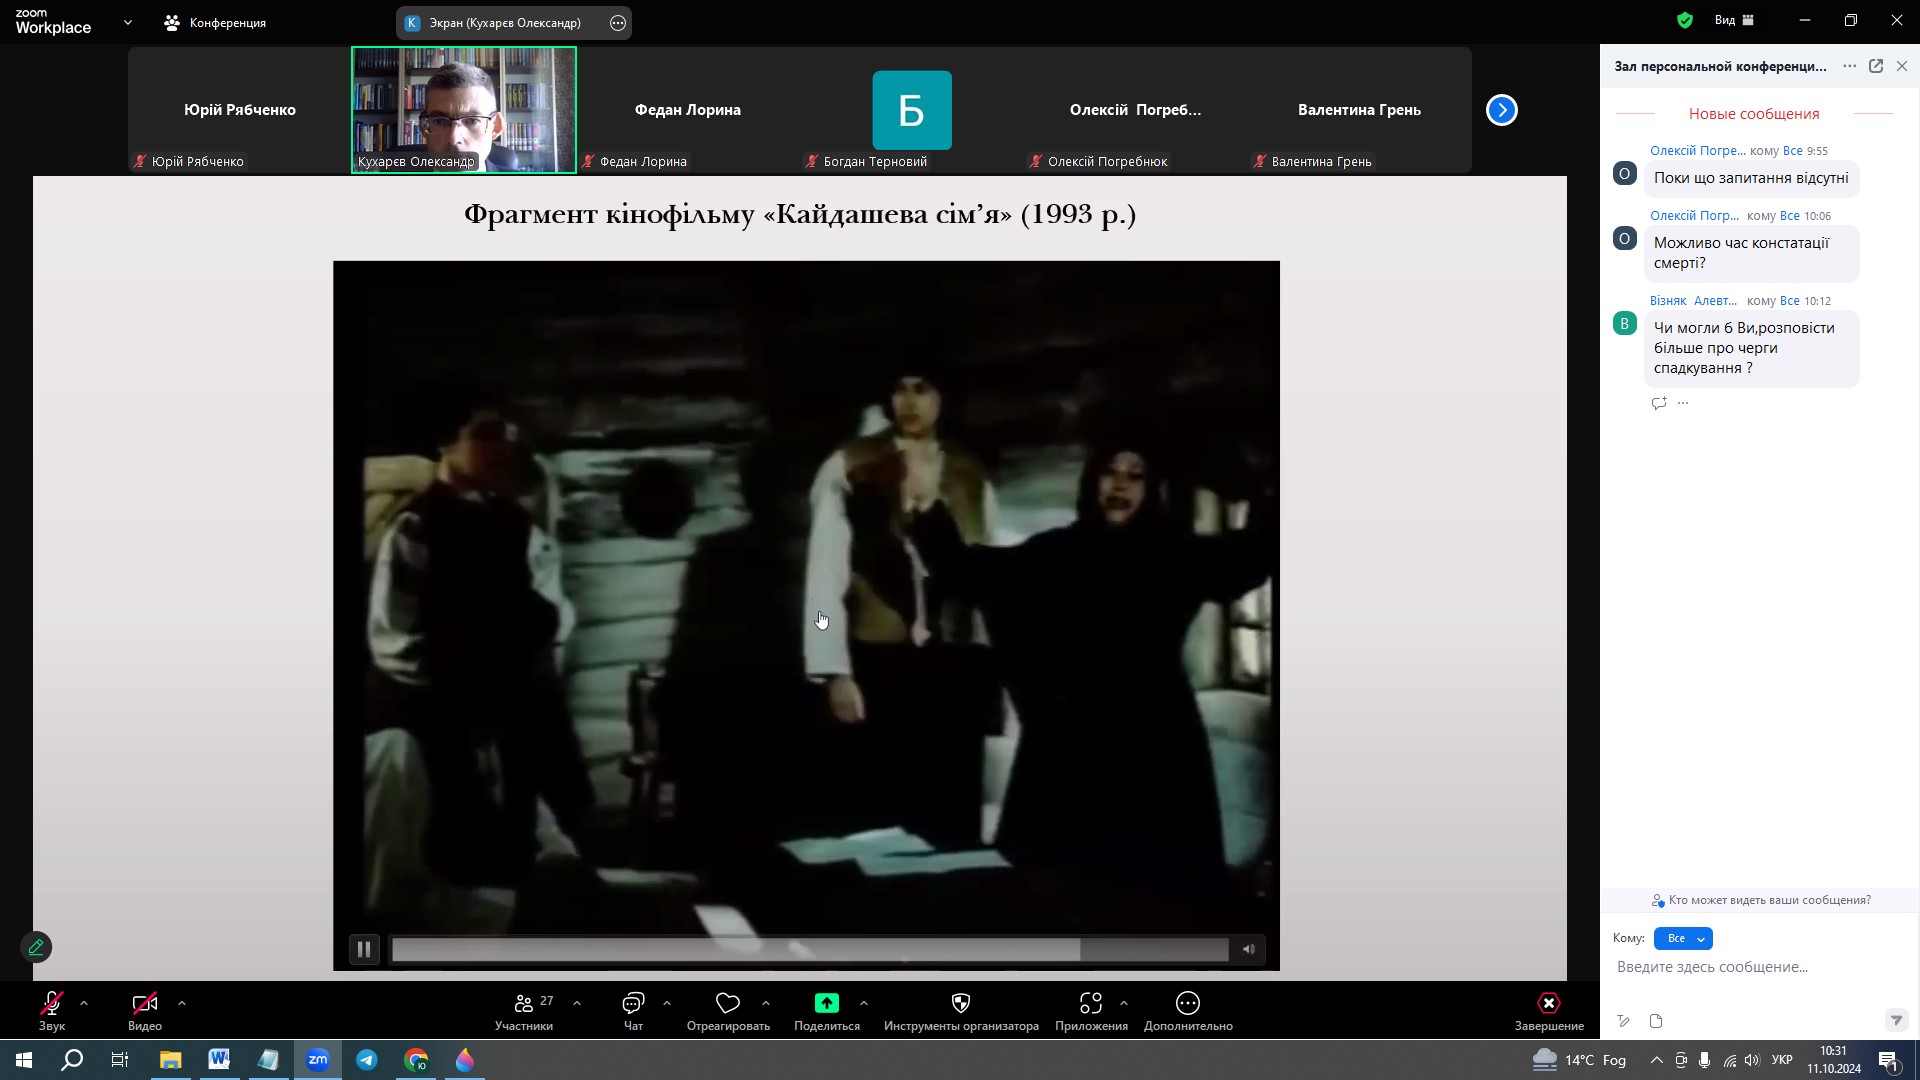Reply to the message about черги спадкування
Image resolution: width=1920 pixels, height=1080 pixels.
point(1659,403)
